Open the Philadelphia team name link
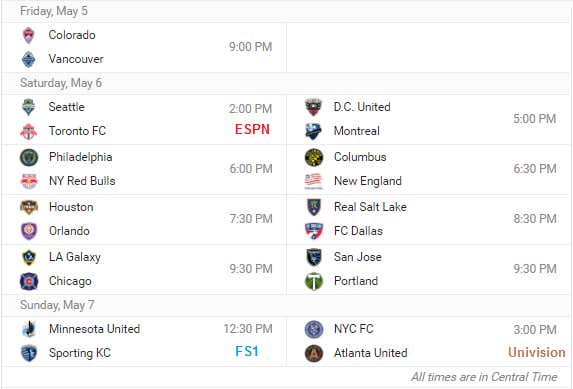 tap(80, 157)
